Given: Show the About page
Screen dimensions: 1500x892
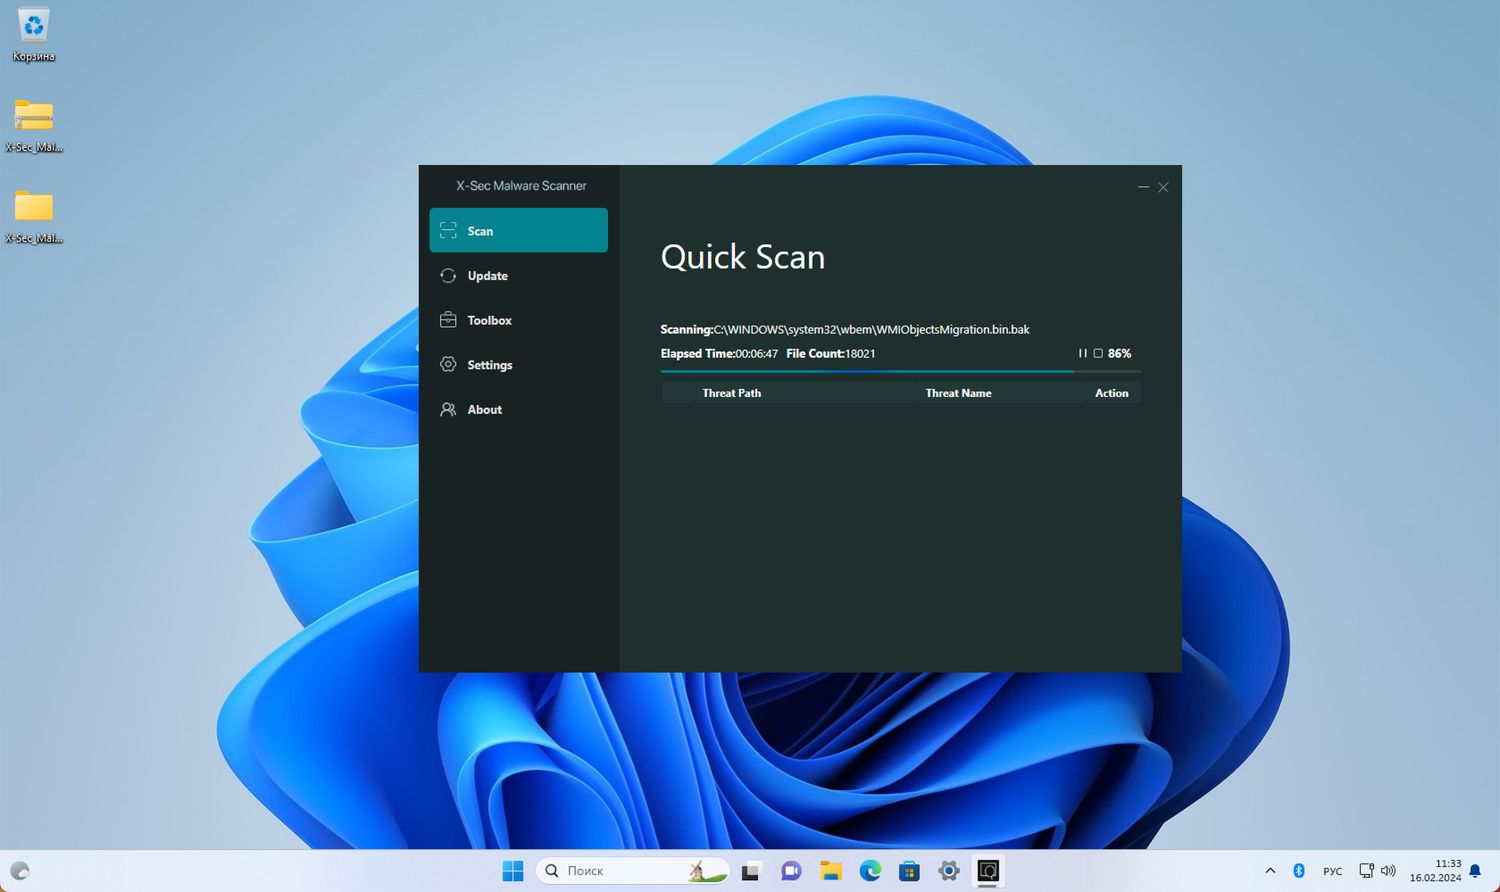Looking at the screenshot, I should (x=518, y=410).
